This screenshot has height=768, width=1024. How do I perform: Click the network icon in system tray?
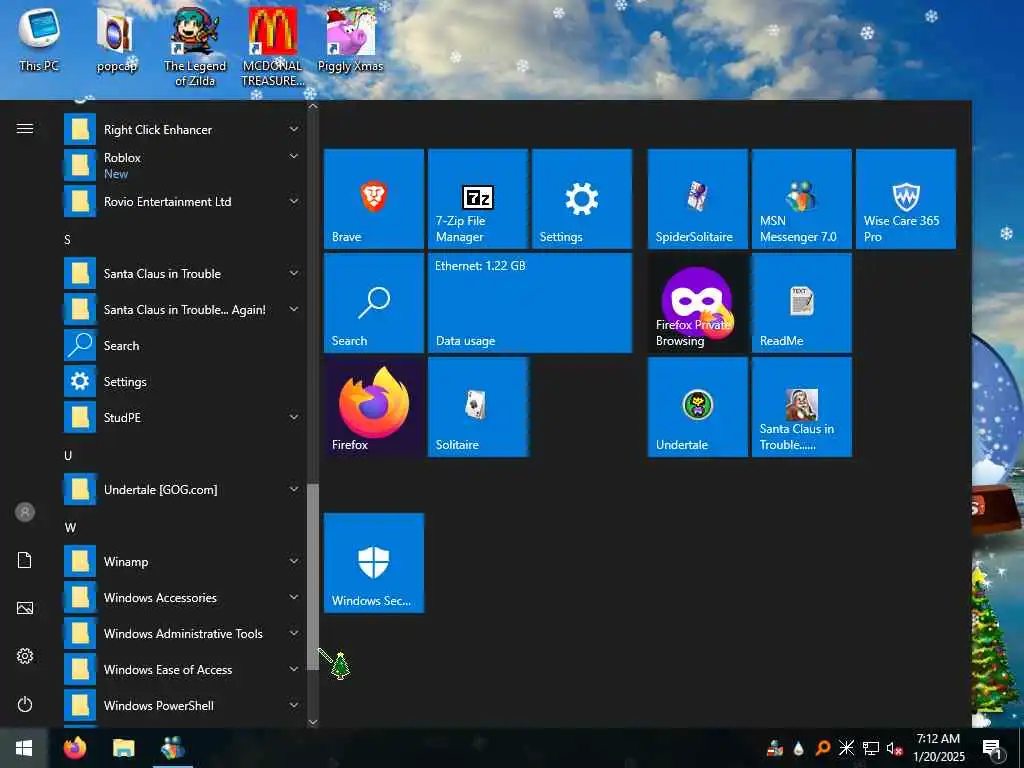[871, 748]
